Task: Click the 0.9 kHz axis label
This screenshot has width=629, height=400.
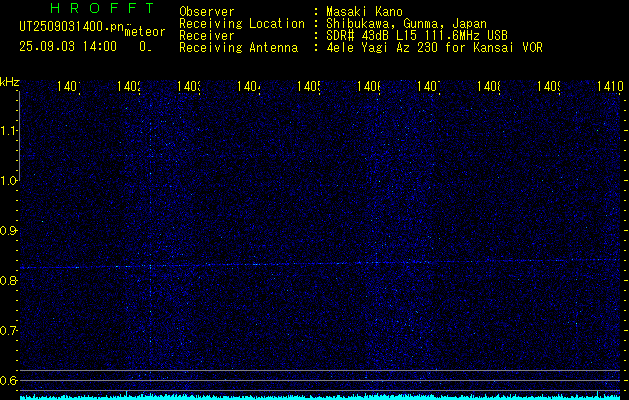Action: [8, 231]
